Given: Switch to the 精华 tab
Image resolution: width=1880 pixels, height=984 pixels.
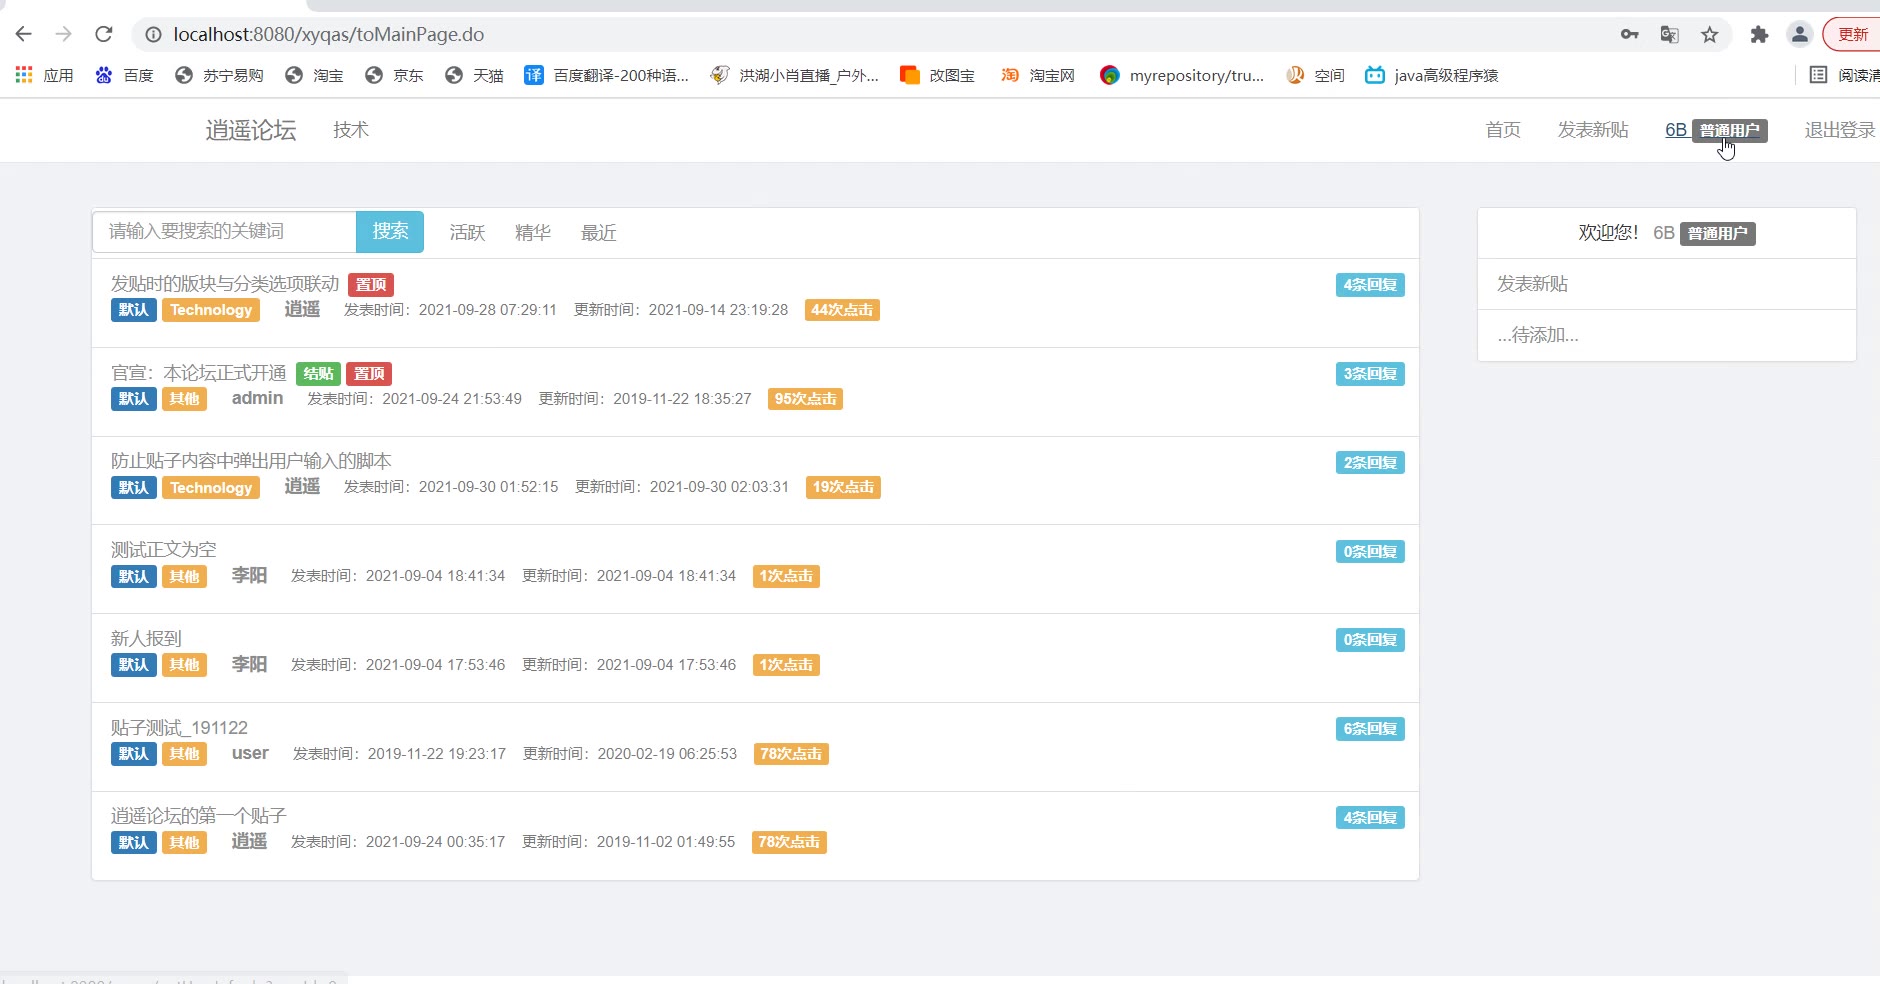Looking at the screenshot, I should [532, 233].
